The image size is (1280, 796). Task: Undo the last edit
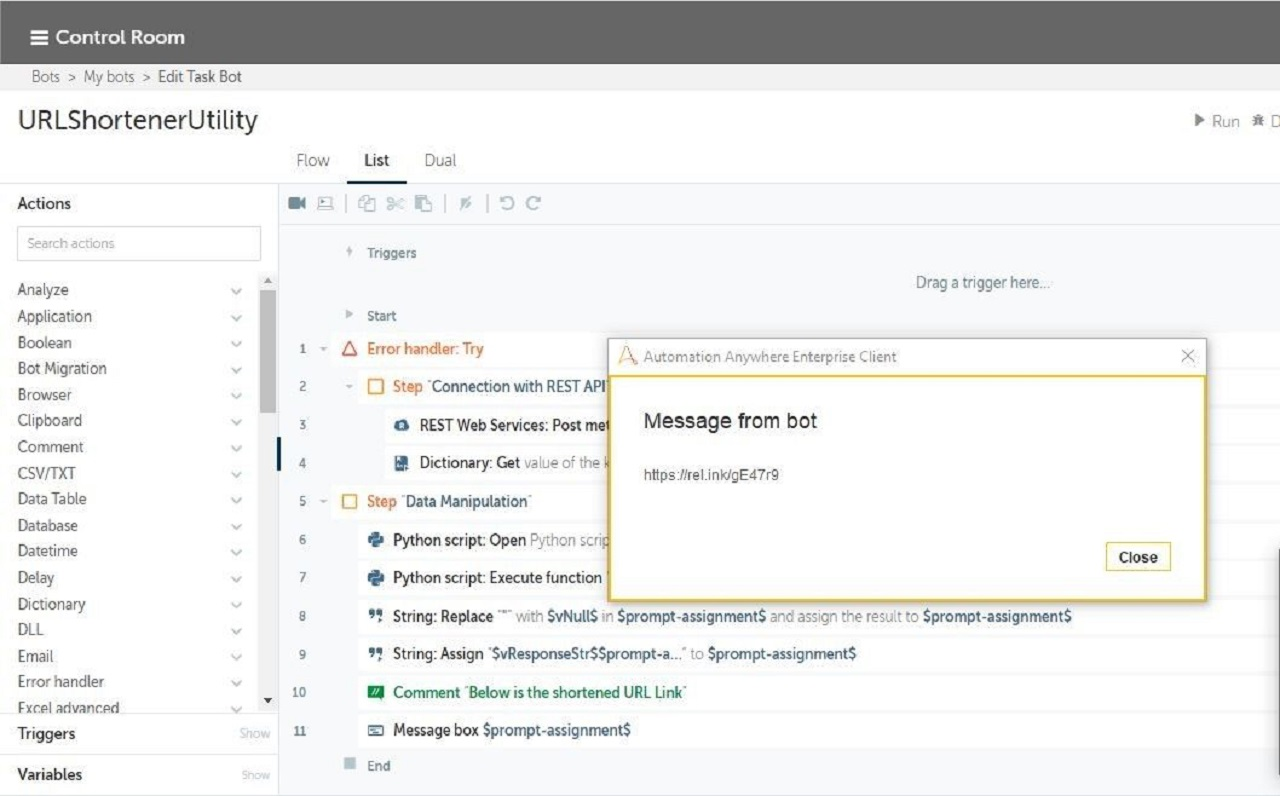(x=507, y=203)
